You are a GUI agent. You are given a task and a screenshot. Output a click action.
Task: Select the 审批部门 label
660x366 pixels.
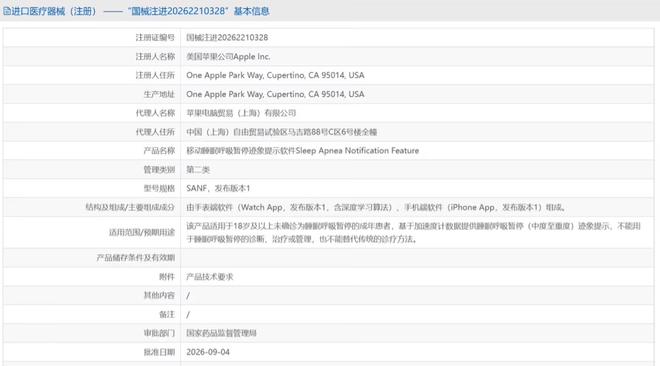coord(159,333)
